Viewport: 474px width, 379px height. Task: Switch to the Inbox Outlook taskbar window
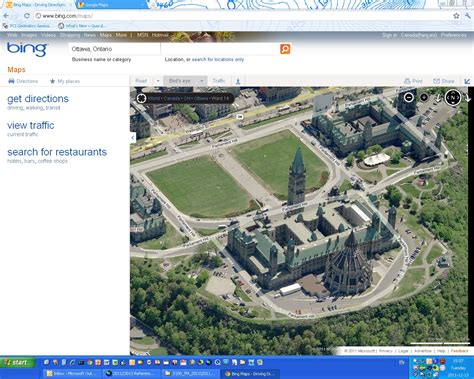pos(72,374)
